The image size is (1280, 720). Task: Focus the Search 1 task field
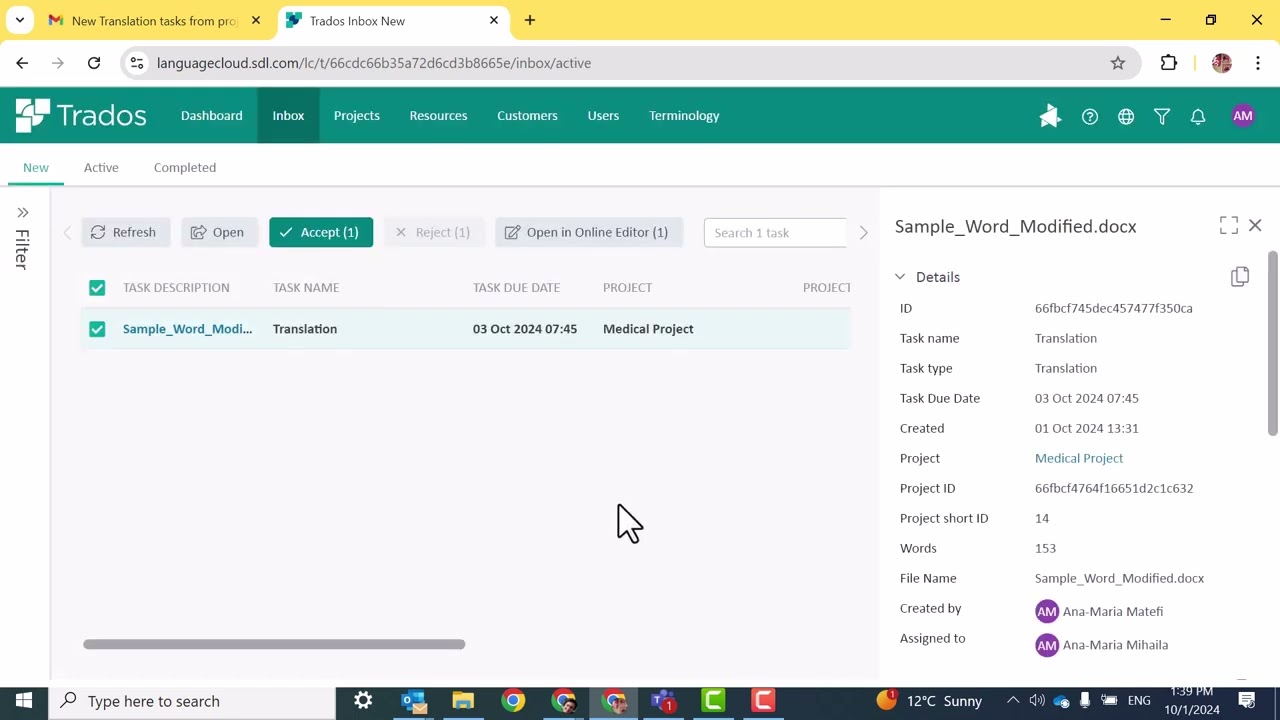776,232
